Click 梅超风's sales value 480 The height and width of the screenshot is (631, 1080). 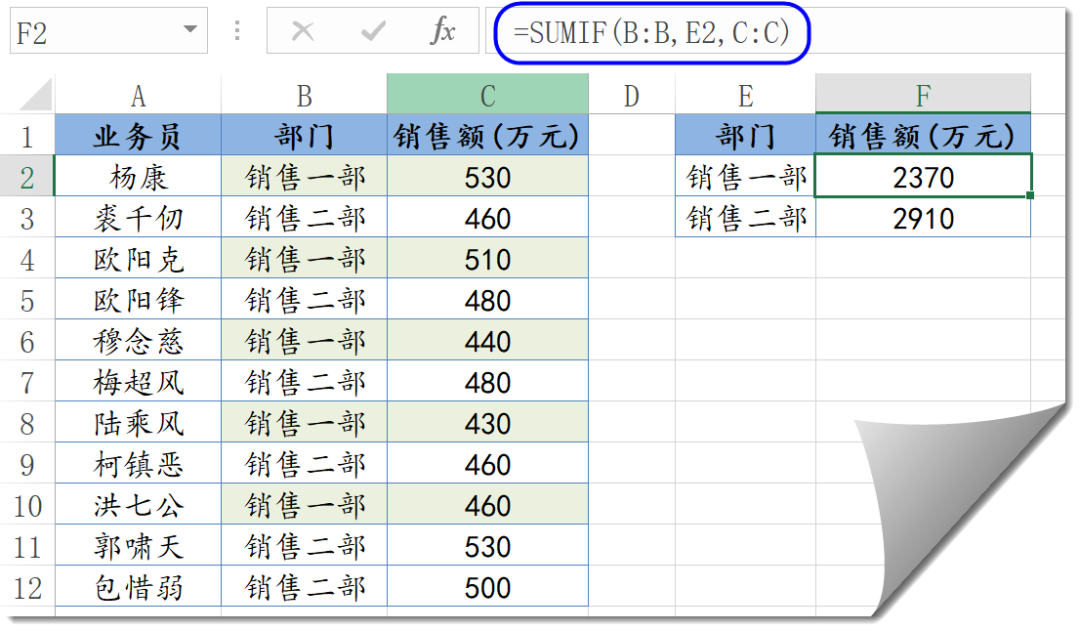(x=488, y=382)
